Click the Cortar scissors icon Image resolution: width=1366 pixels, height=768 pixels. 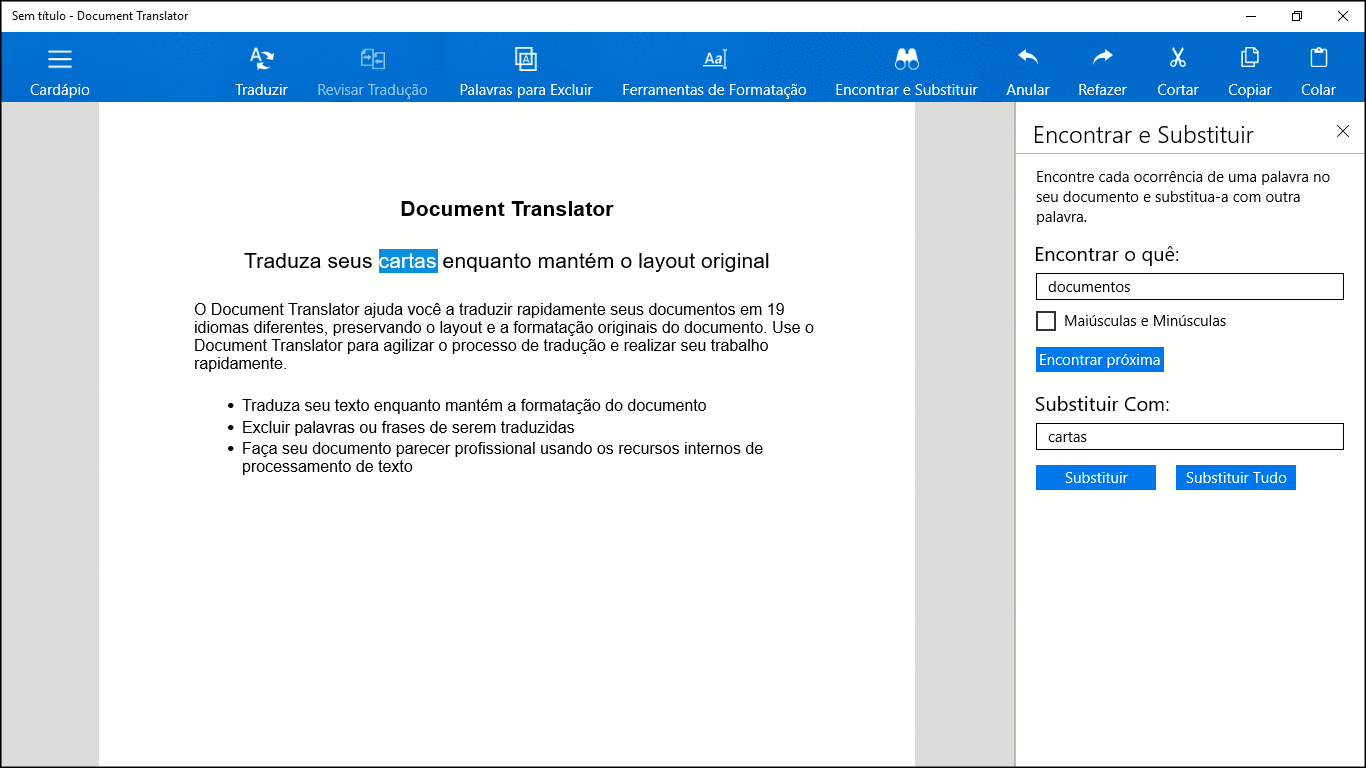coord(1177,58)
